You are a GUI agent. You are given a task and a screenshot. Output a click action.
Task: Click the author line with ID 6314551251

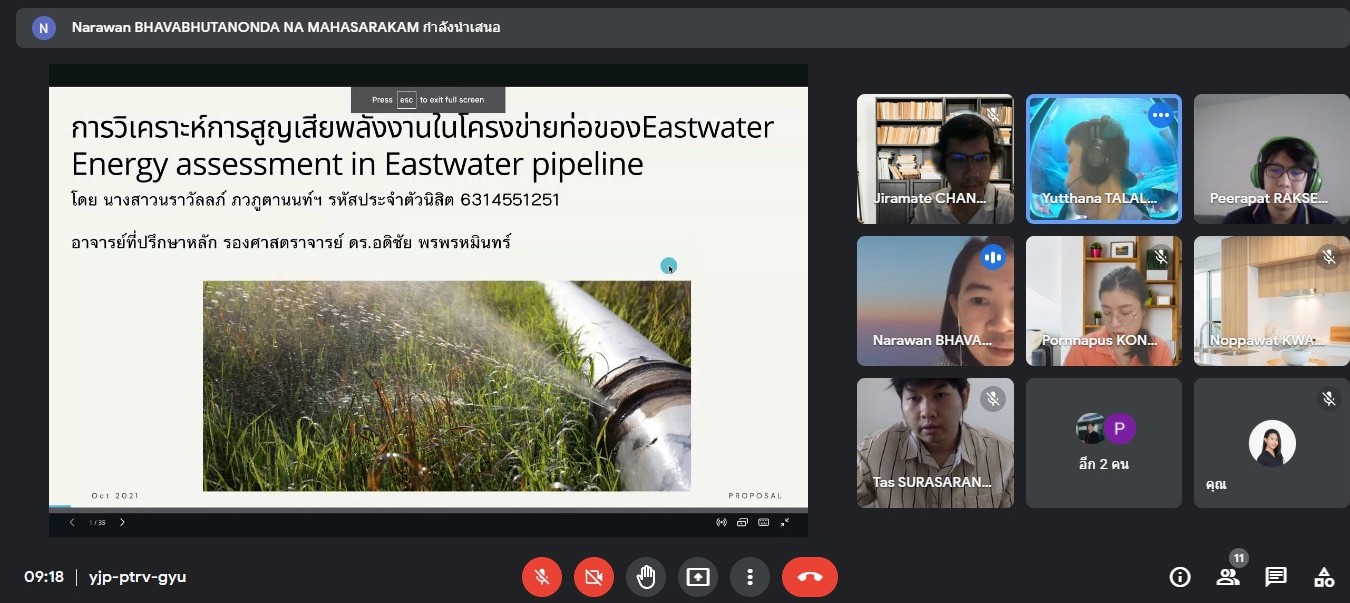point(315,200)
